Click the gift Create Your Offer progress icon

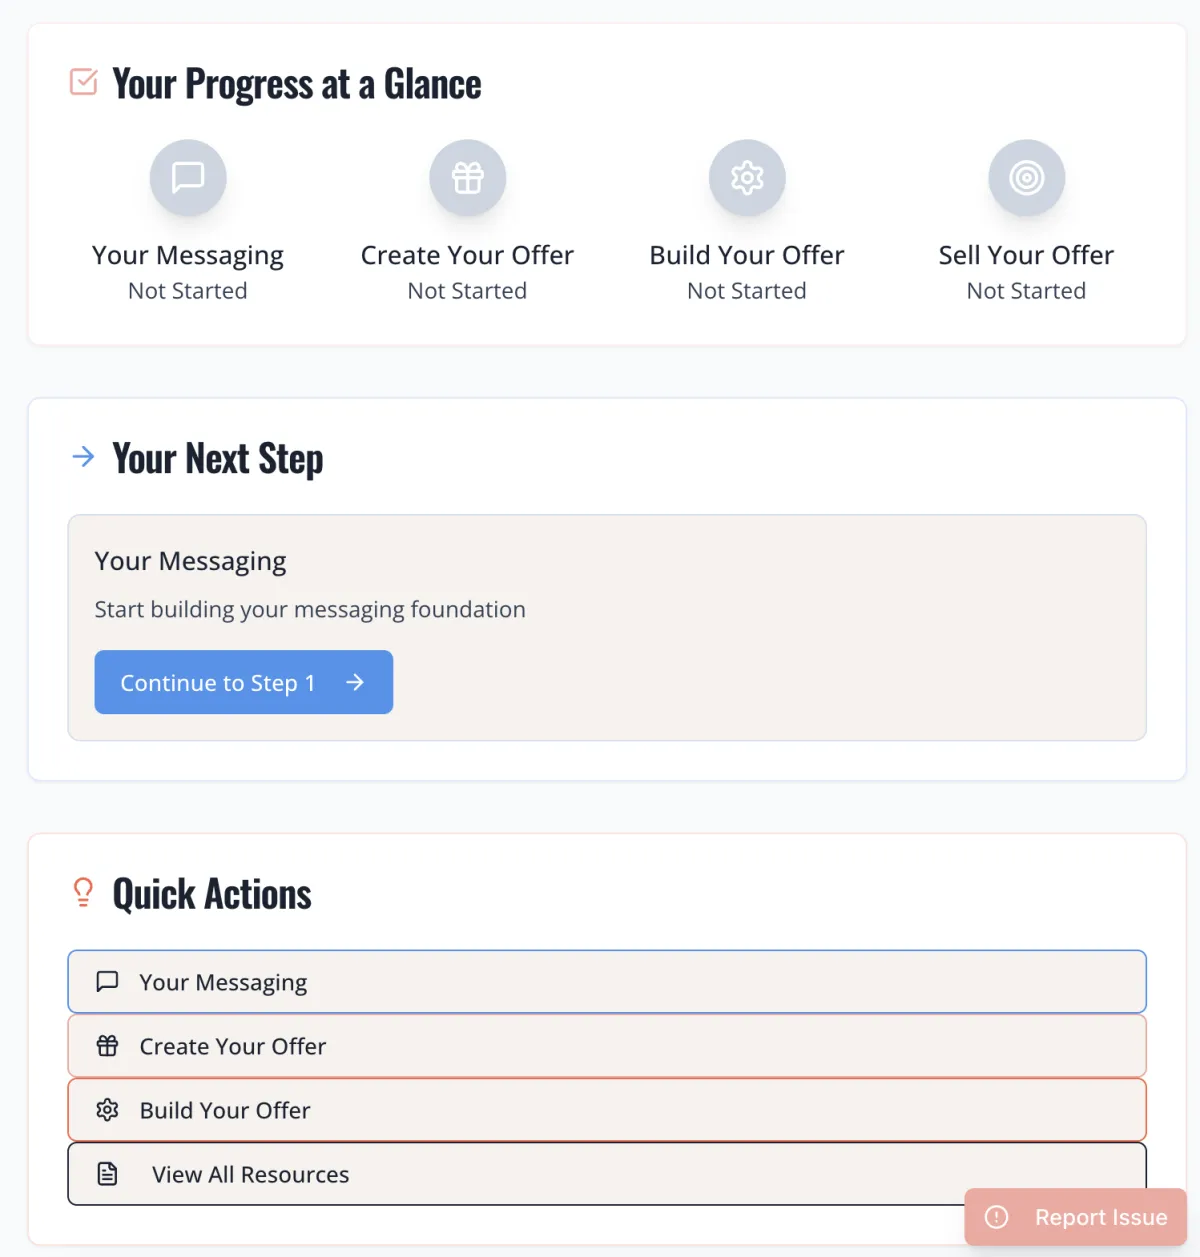[467, 178]
